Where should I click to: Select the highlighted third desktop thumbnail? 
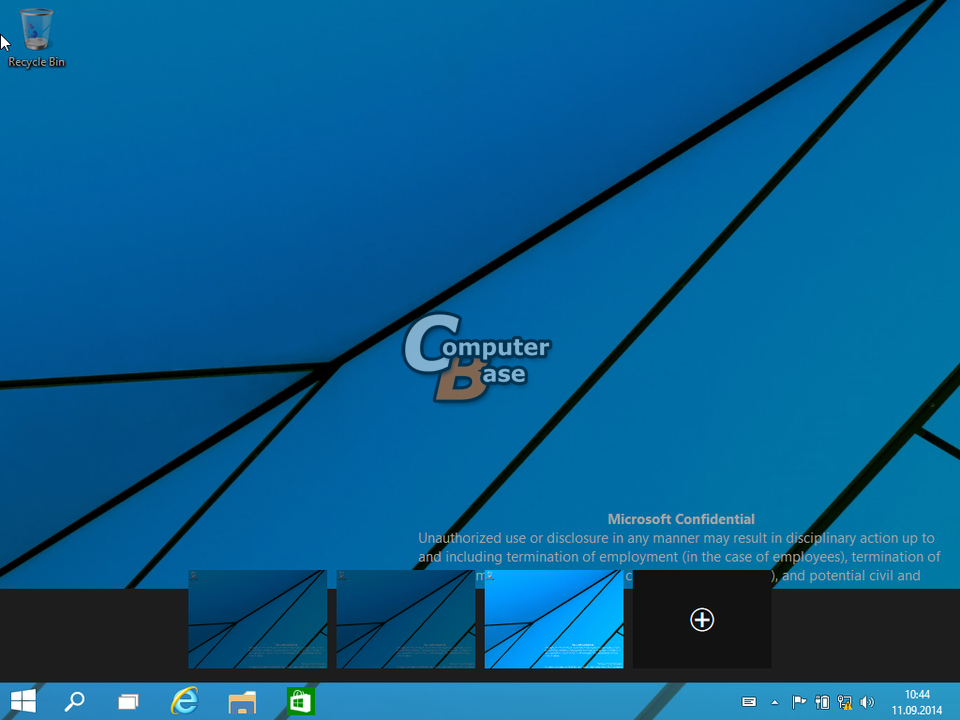554,619
